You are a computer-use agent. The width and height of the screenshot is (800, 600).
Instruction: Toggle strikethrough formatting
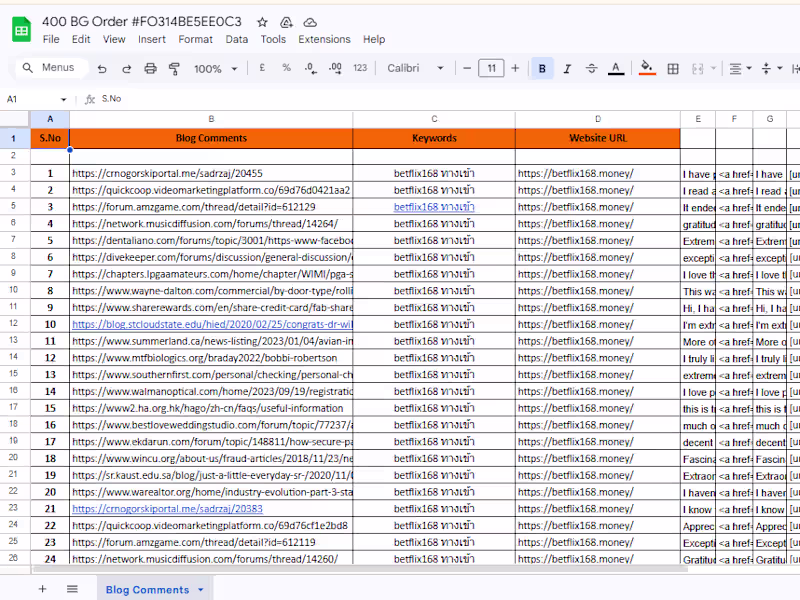[x=591, y=68]
